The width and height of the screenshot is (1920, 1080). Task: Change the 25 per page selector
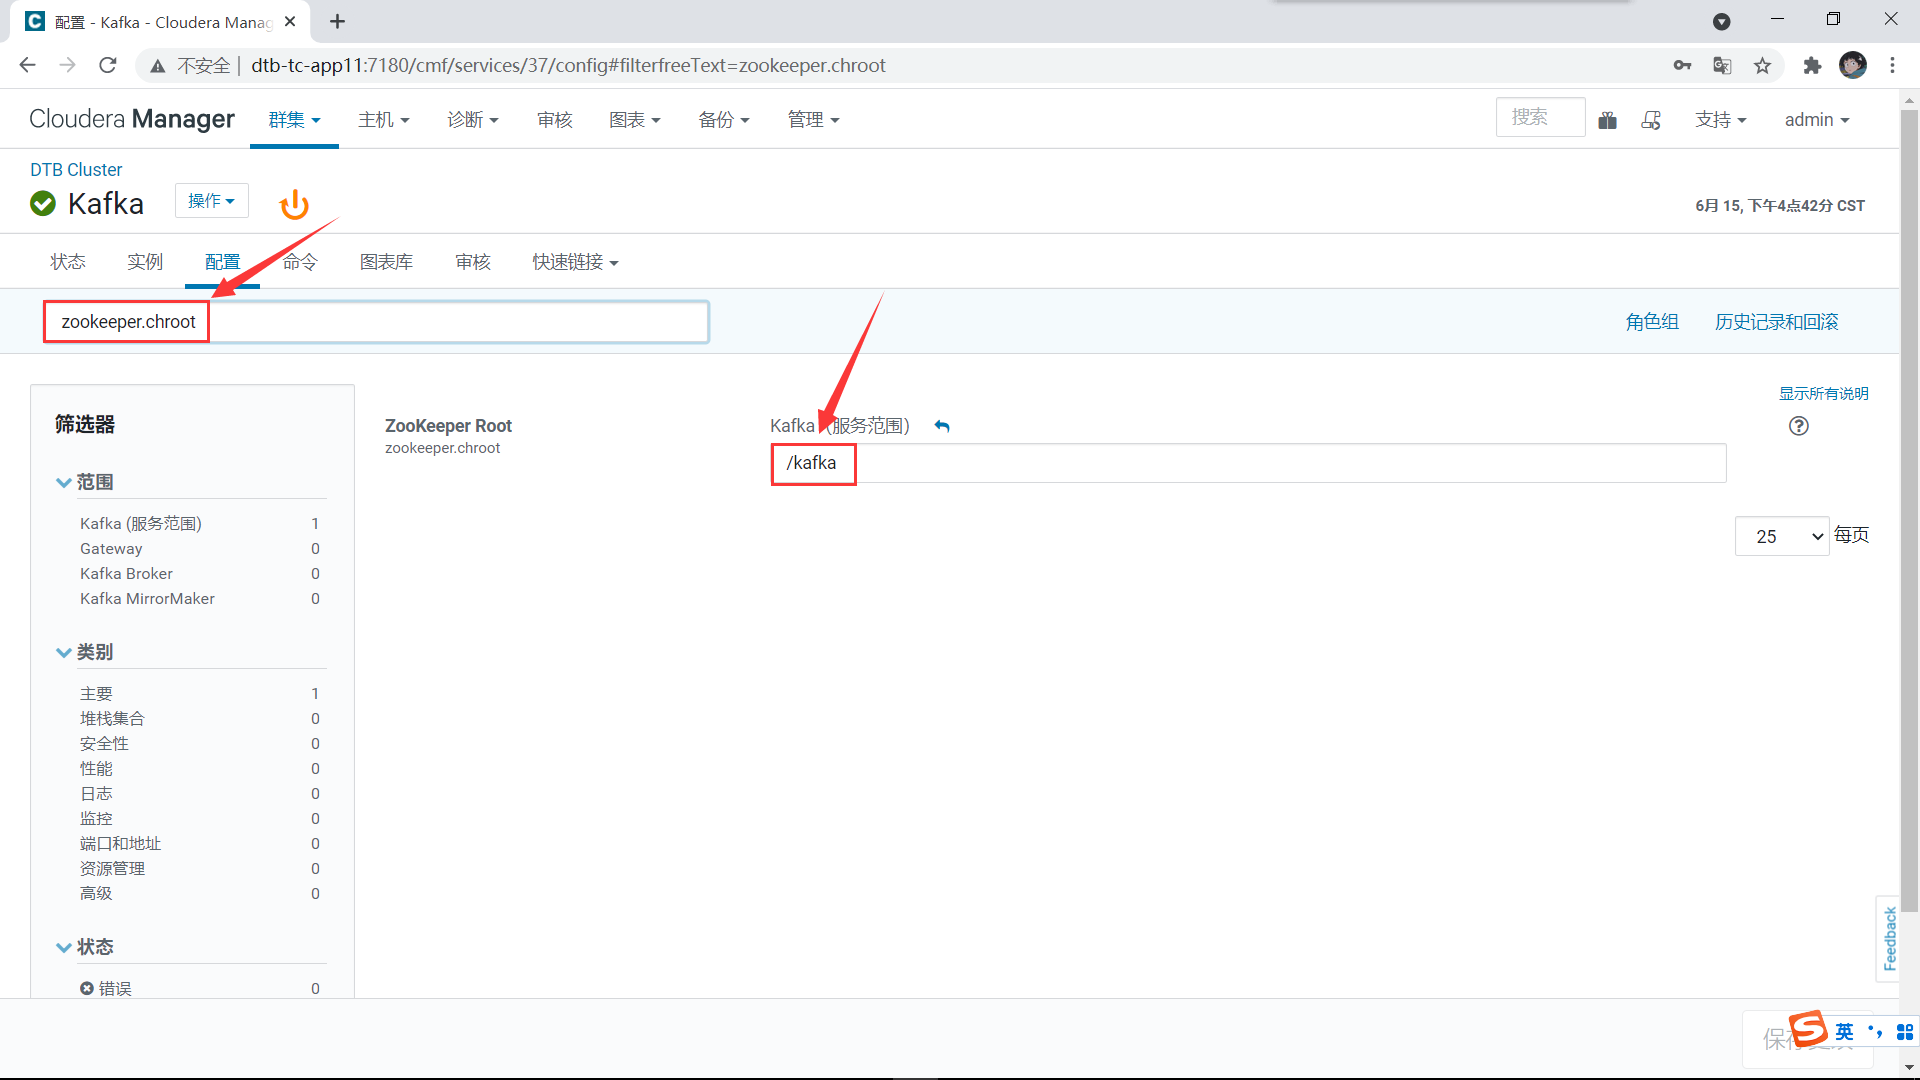[1782, 536]
